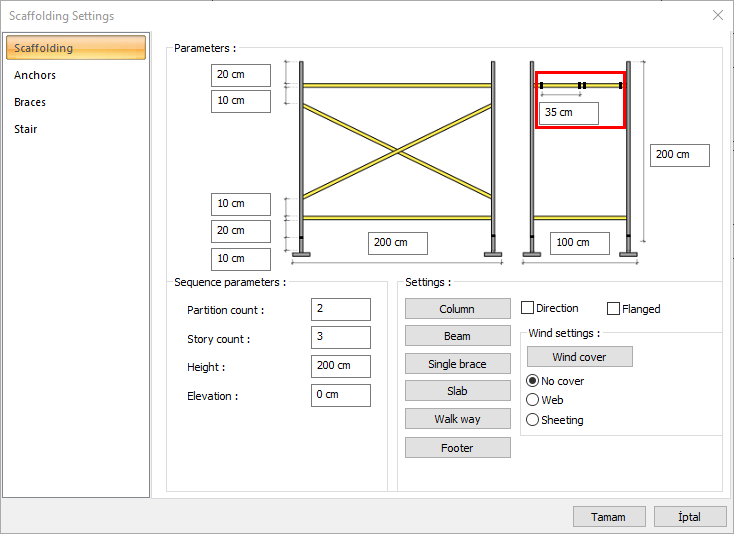734x534 pixels.
Task: Go to the Stair settings
Action: coord(26,129)
